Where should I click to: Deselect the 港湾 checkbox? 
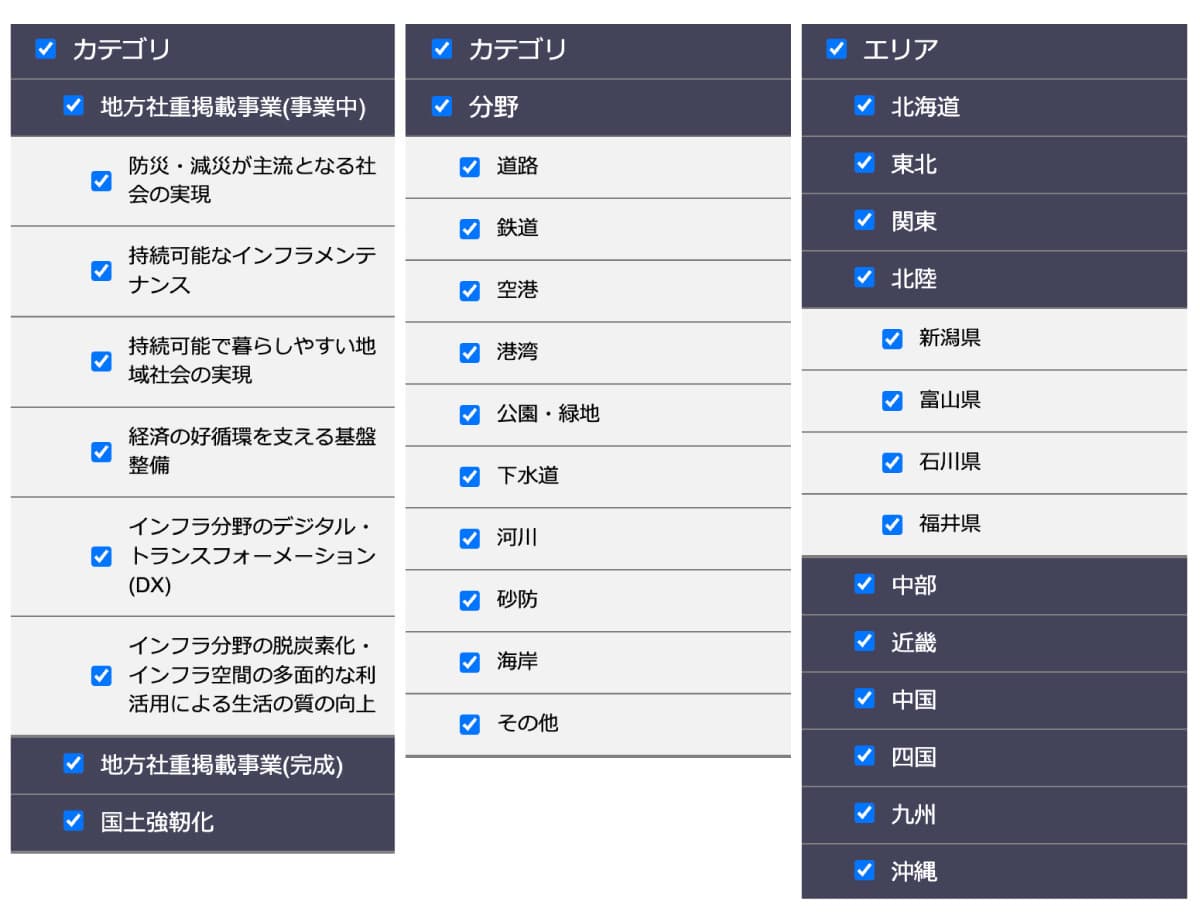[x=470, y=353]
